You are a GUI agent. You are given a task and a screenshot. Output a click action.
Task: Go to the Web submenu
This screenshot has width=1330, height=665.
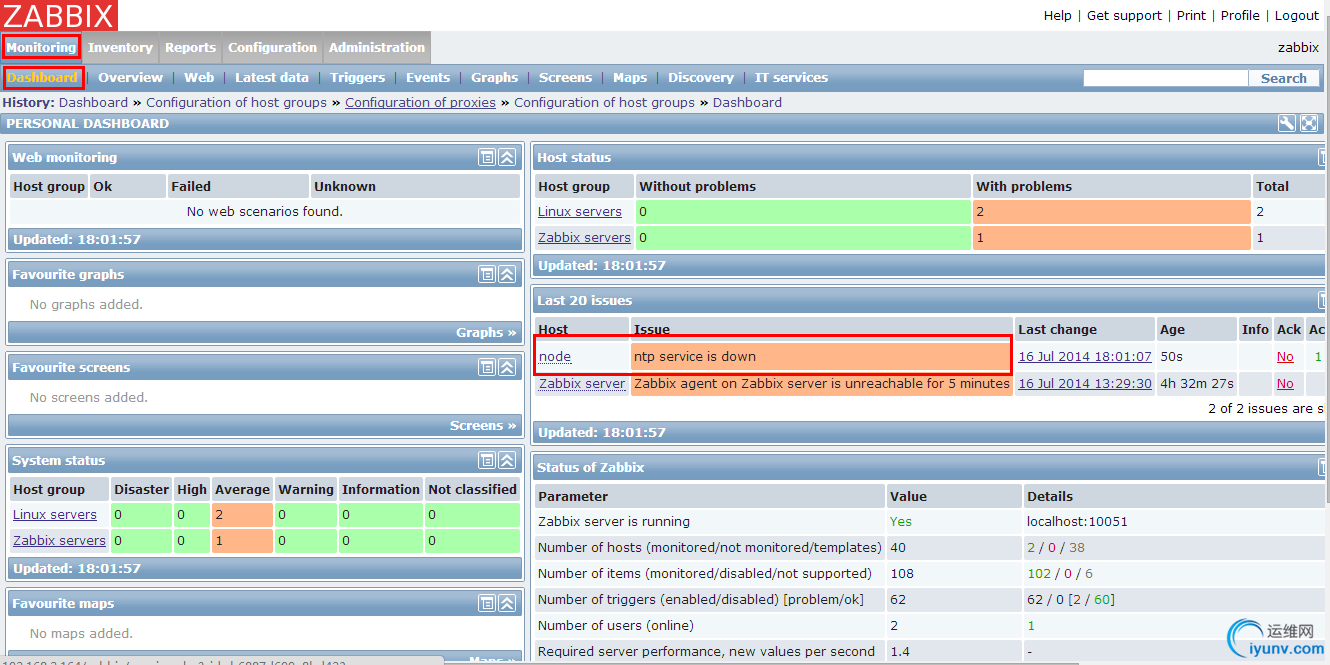(x=199, y=77)
